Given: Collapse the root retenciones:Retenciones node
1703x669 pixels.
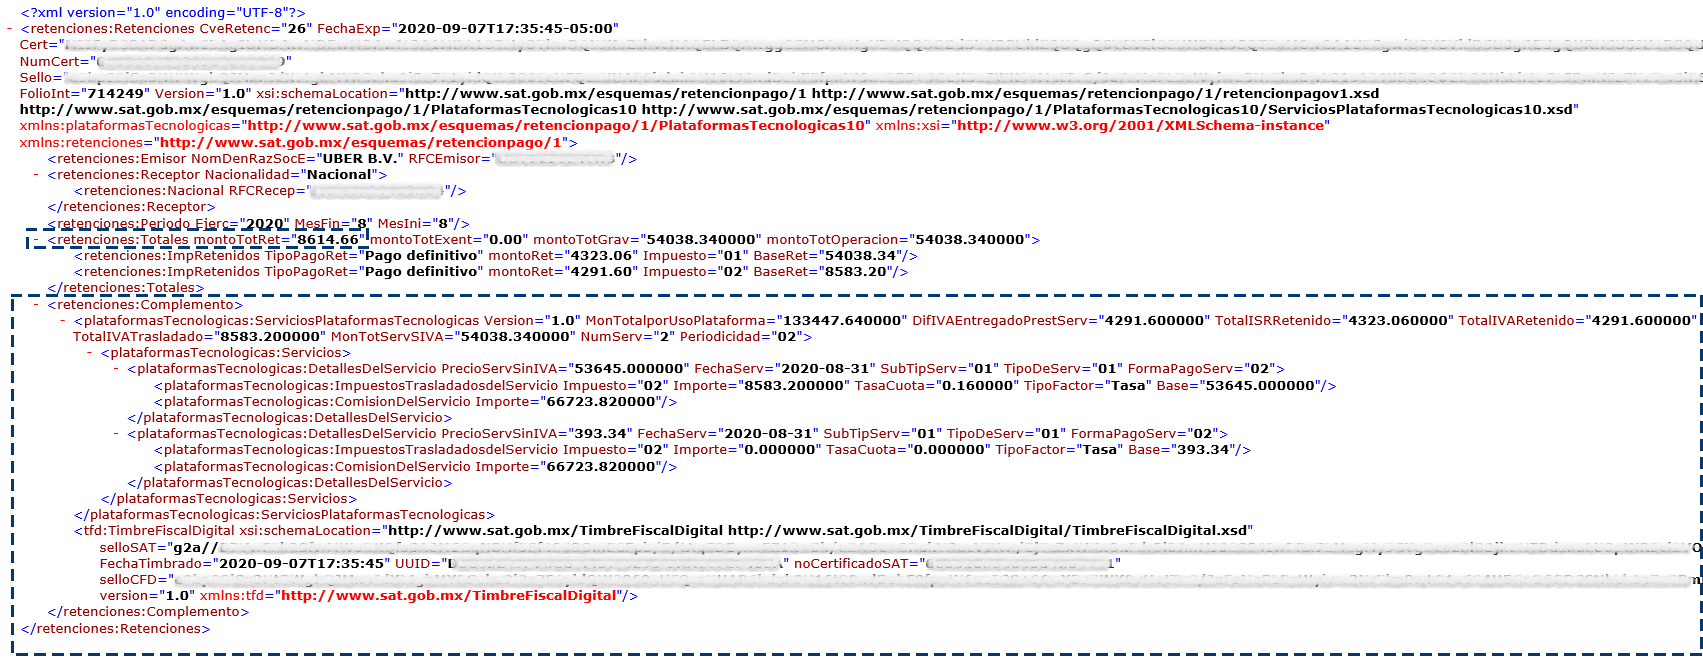Looking at the screenshot, I should (x=10, y=29).
